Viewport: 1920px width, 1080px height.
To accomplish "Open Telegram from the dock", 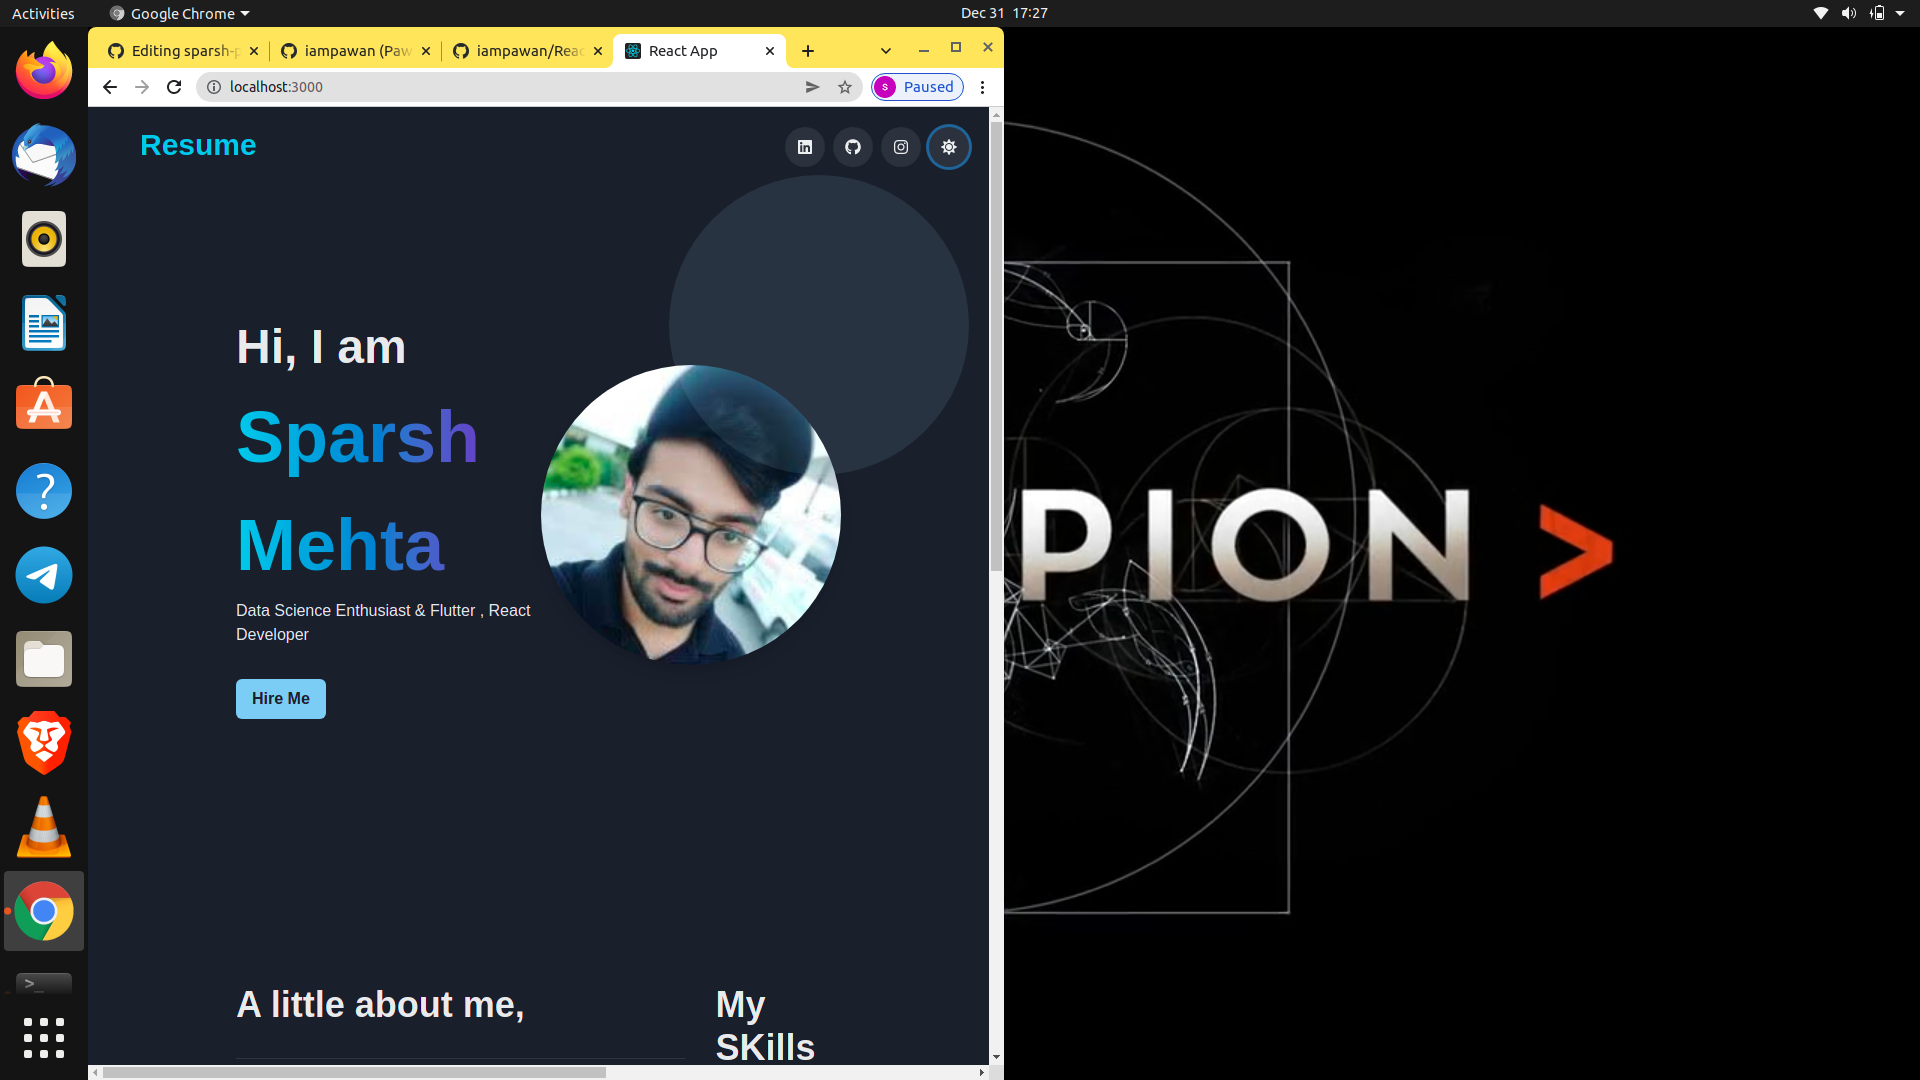I will [x=43, y=575].
